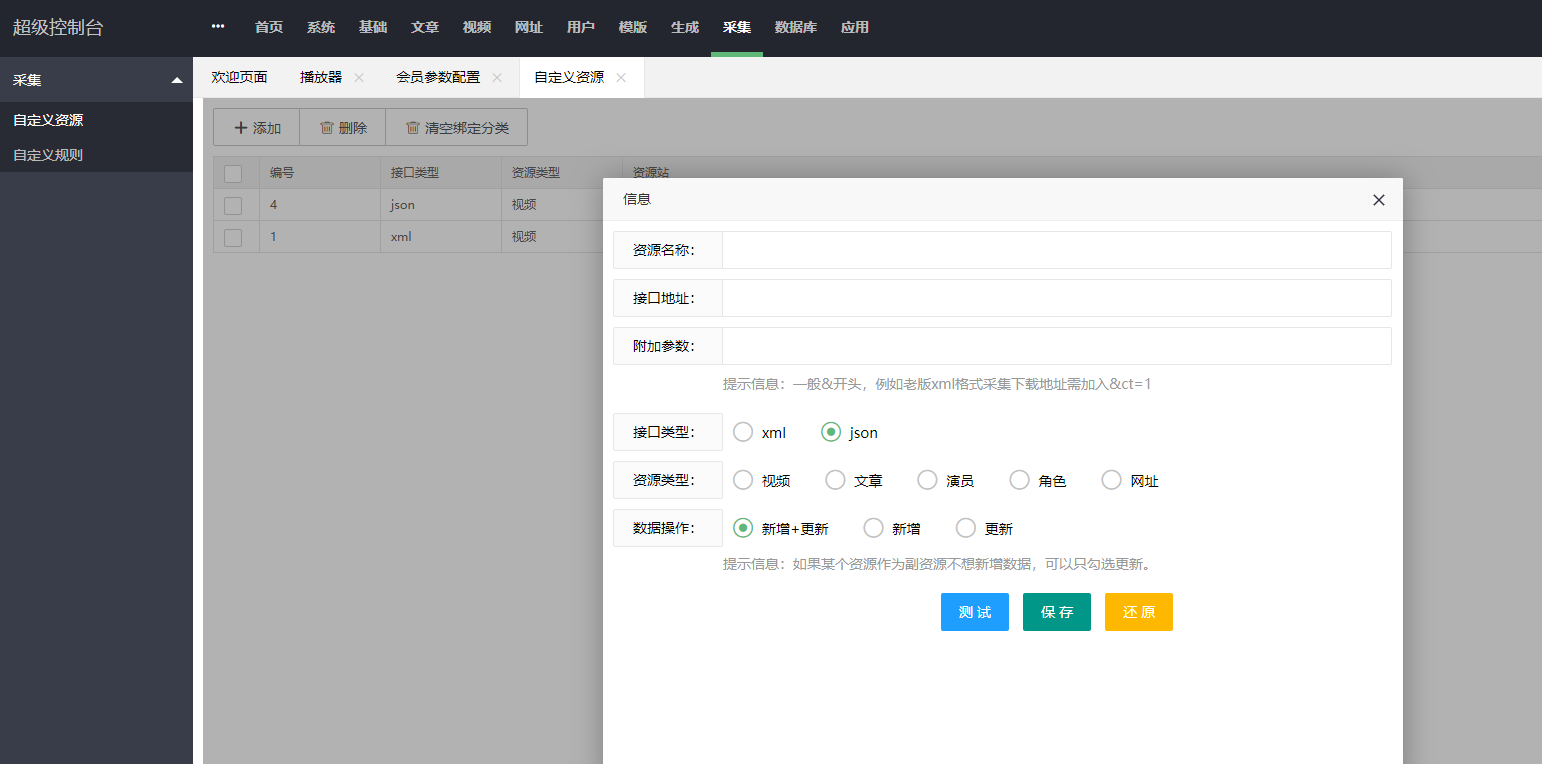Click the 超级控制台 logo title
The height and width of the screenshot is (764, 1542).
point(58,27)
